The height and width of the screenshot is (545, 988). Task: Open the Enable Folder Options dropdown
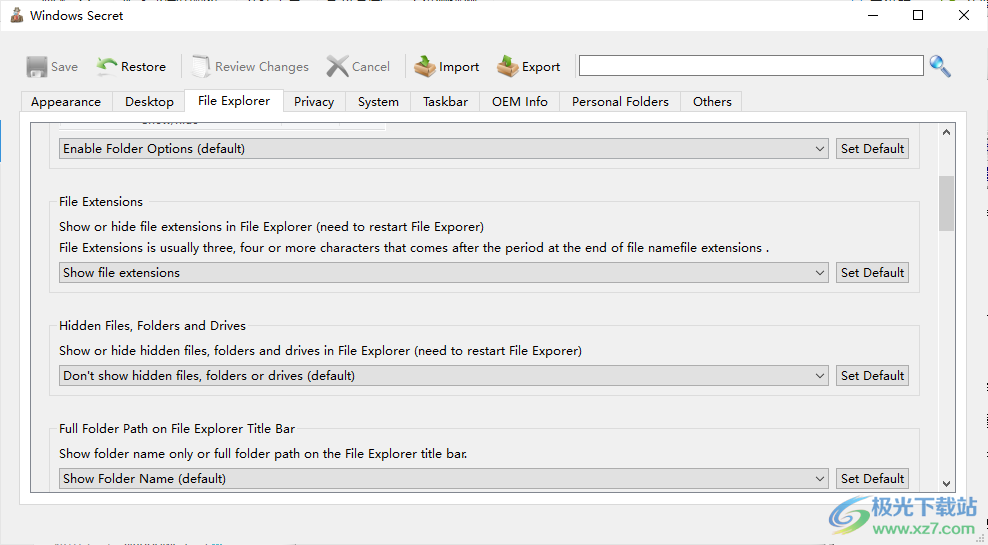[x=444, y=149]
